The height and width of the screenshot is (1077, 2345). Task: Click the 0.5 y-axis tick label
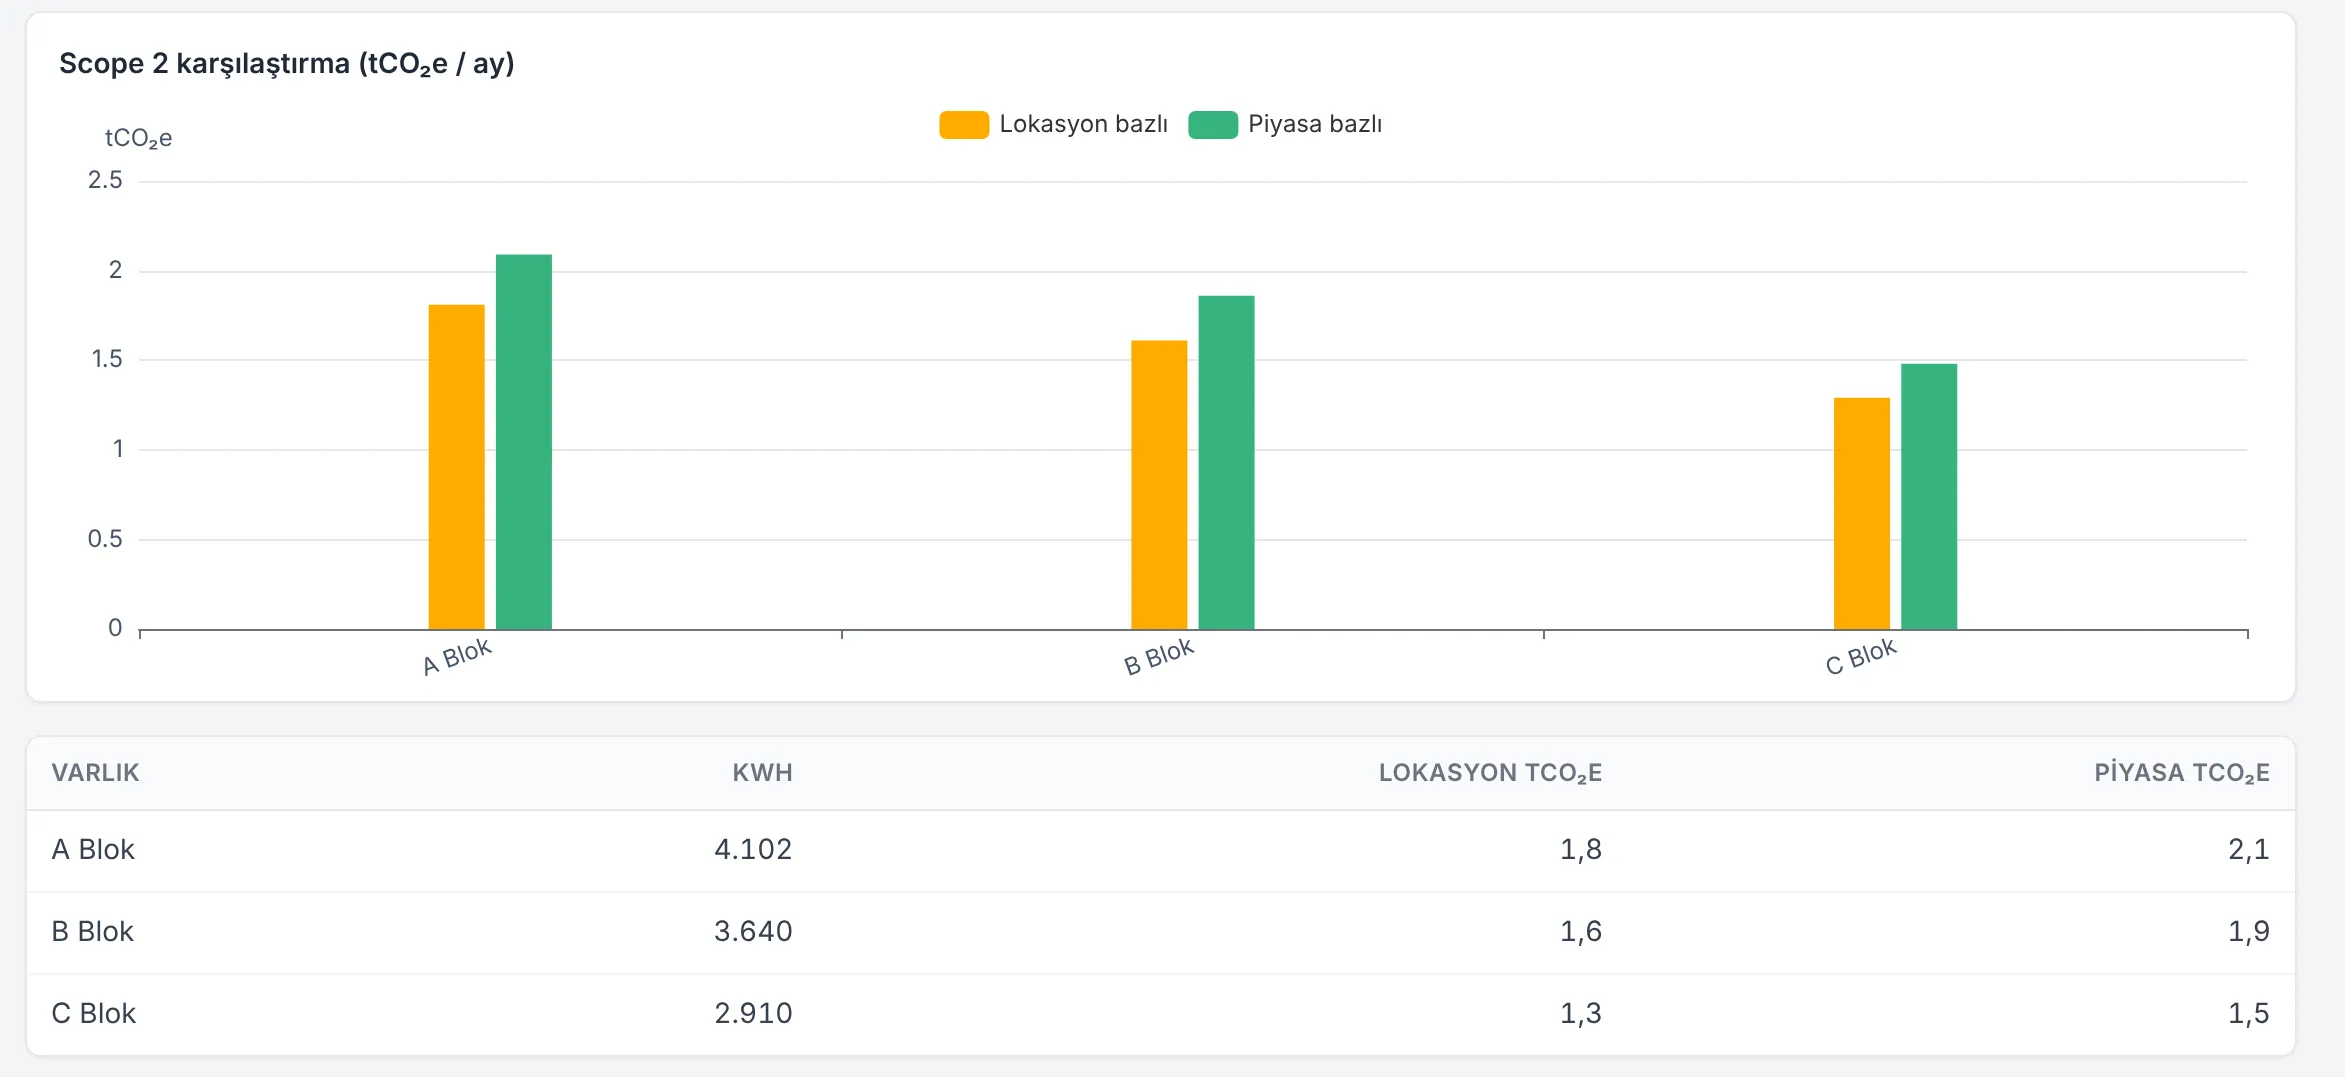coord(105,539)
